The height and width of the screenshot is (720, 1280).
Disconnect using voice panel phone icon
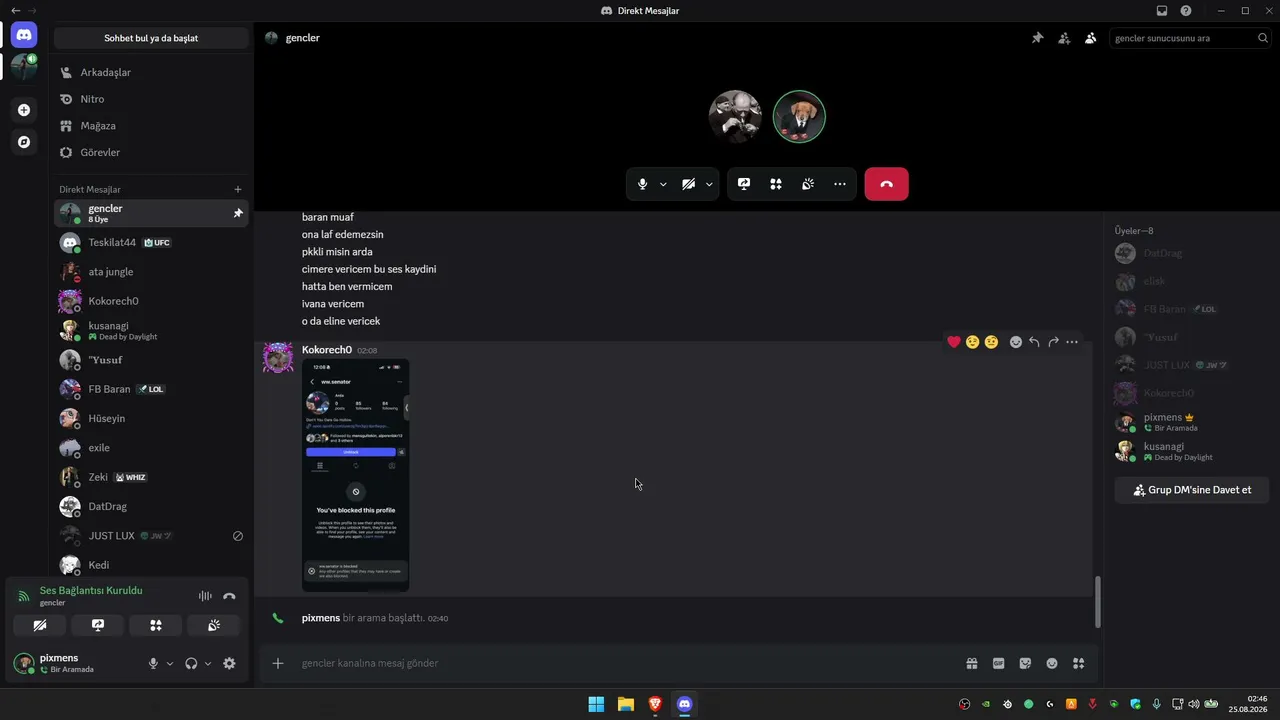pos(229,596)
